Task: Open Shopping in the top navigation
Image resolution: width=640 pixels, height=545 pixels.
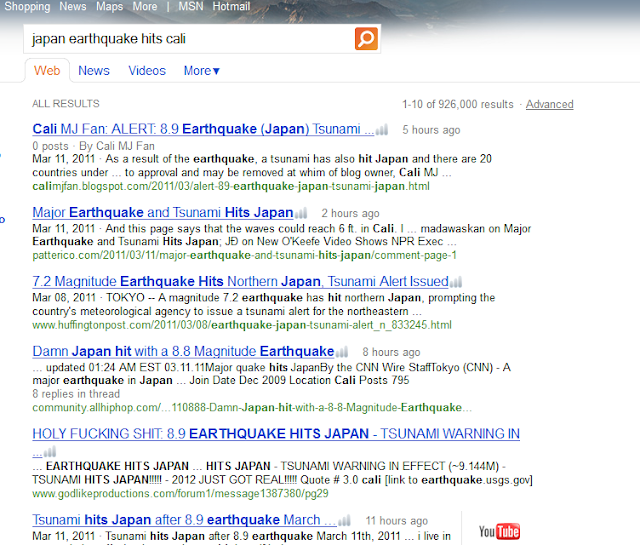Action: [27, 7]
